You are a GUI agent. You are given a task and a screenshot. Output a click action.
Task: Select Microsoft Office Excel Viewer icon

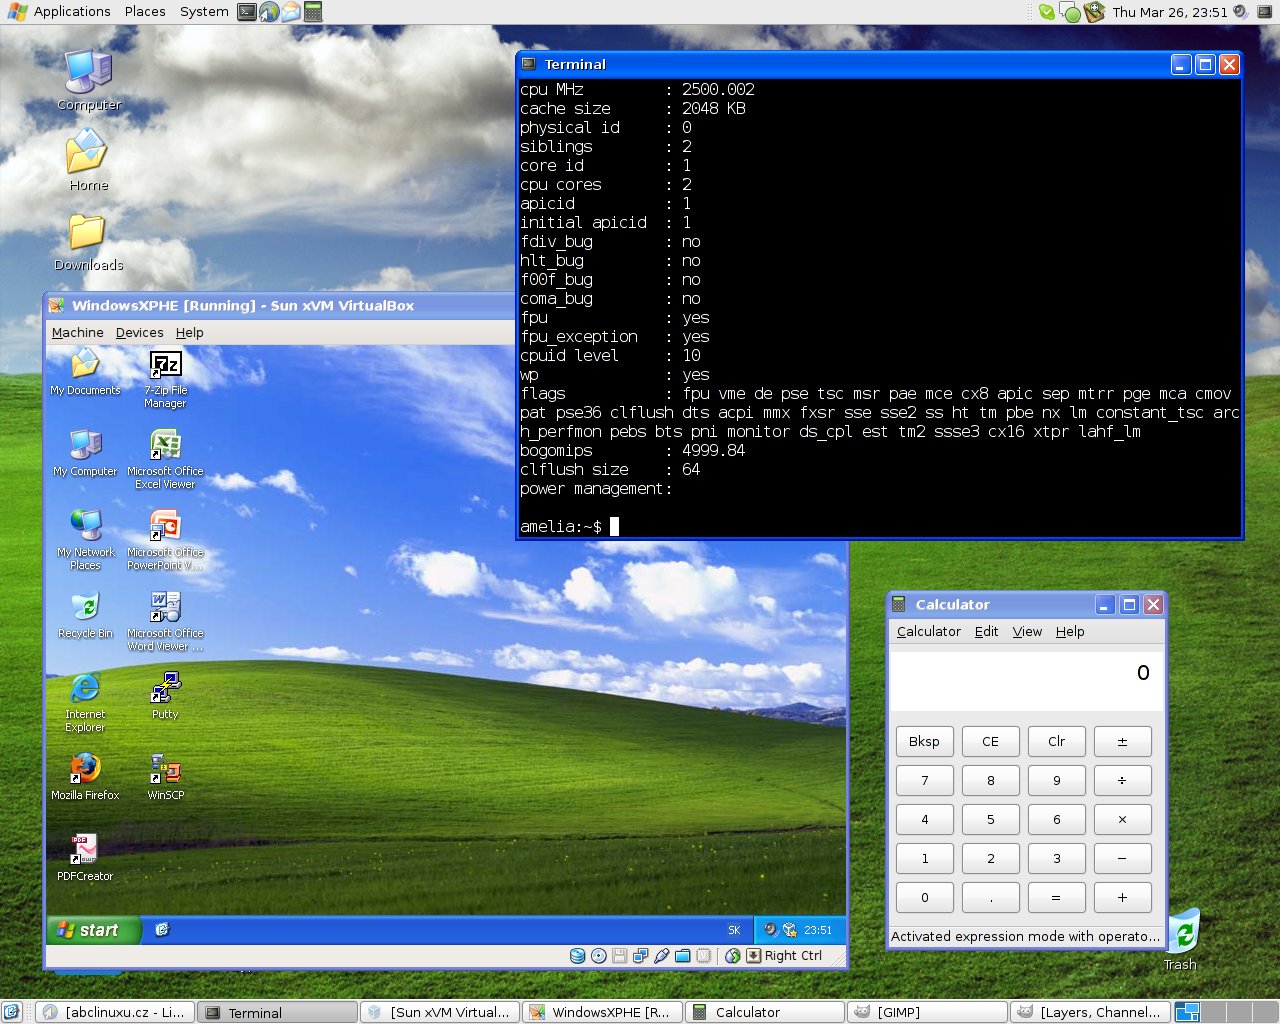(165, 459)
